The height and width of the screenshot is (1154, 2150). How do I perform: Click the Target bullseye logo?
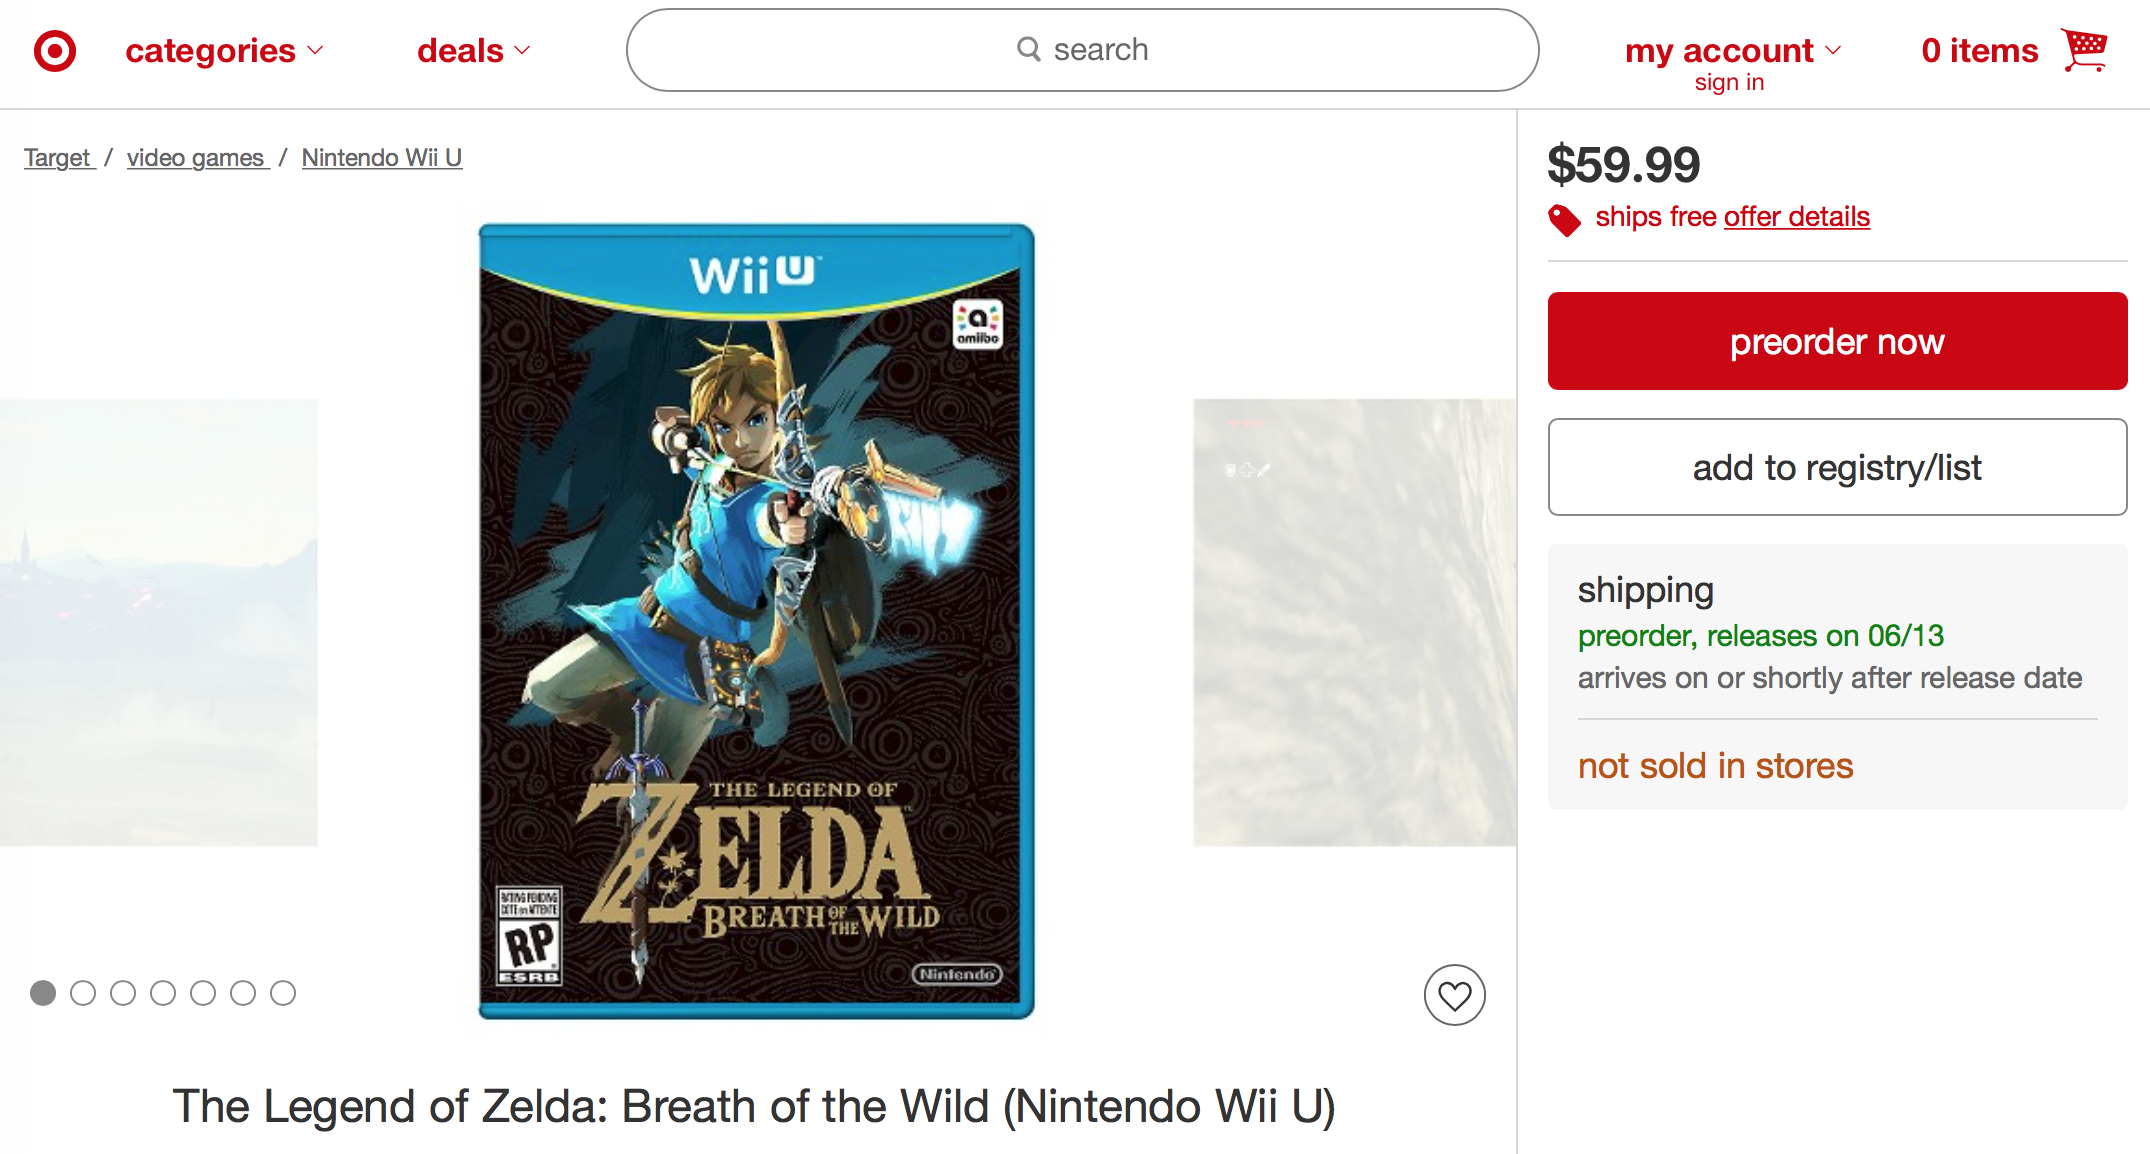point(55,51)
